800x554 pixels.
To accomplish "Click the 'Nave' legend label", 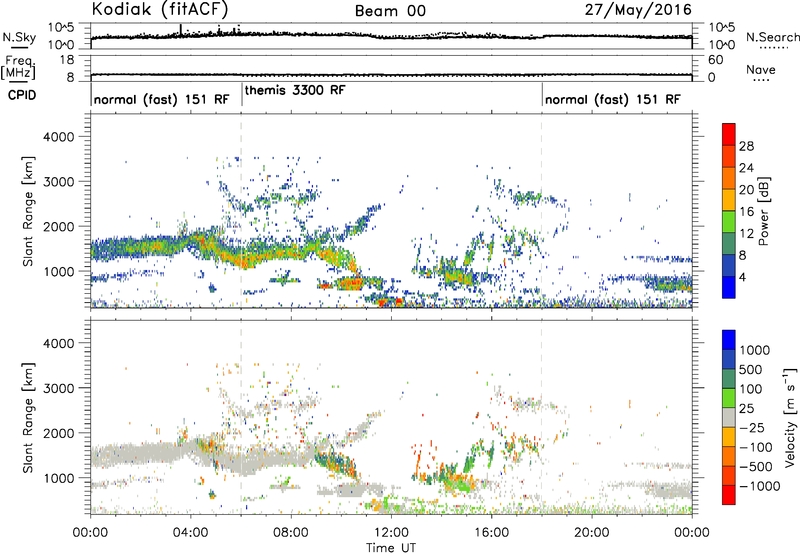I will point(761,69).
